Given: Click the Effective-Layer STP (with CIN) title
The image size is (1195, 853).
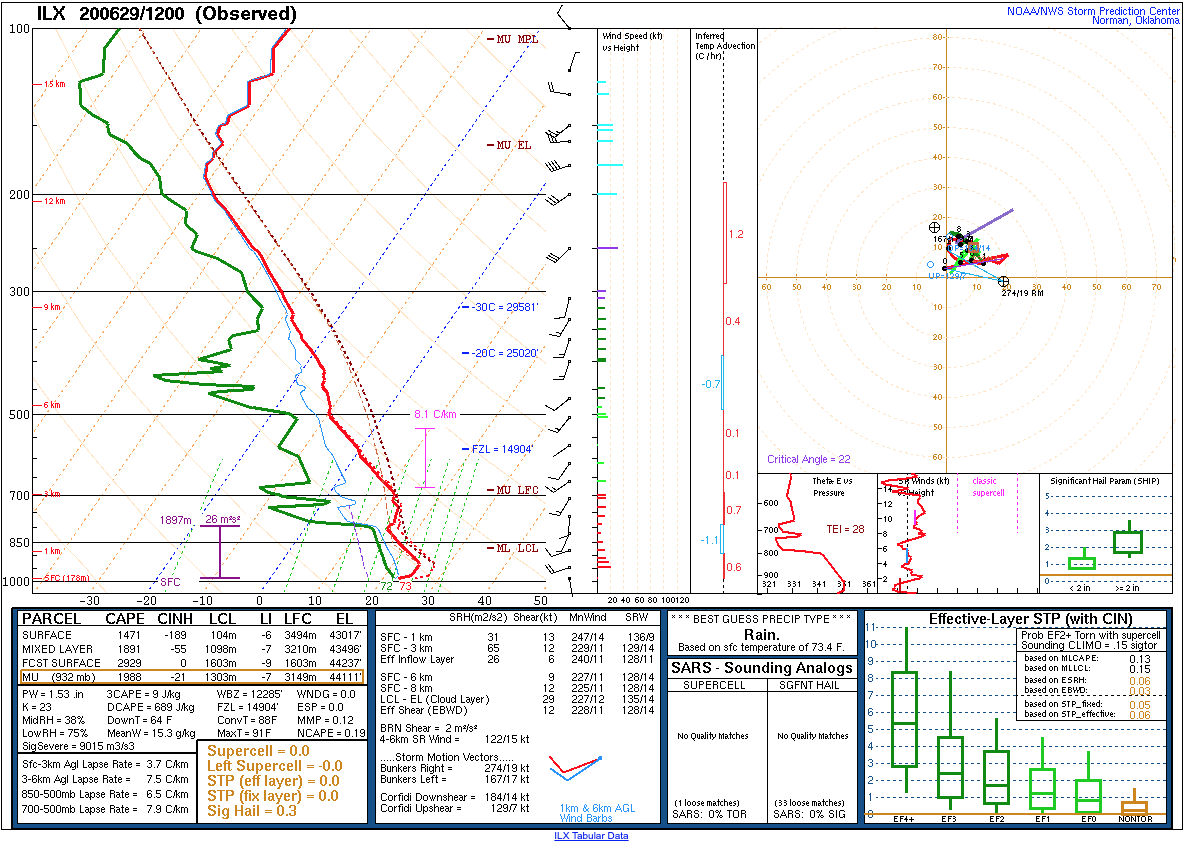Looking at the screenshot, I should (x=1030, y=620).
